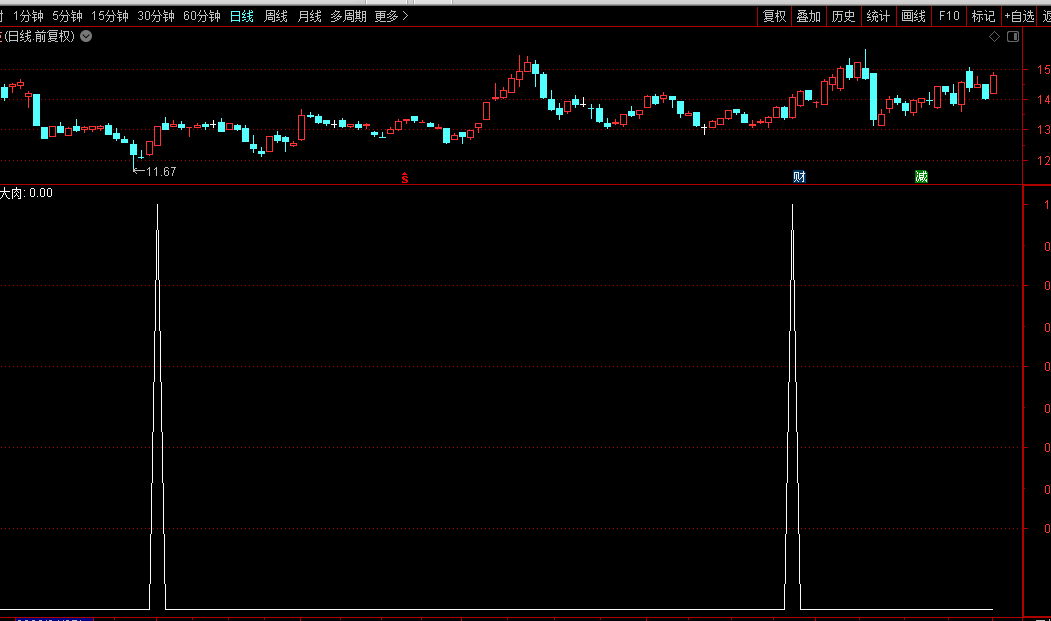1051x621 pixels.
Task: Open the 画线 drawing tools
Action: [x=913, y=16]
